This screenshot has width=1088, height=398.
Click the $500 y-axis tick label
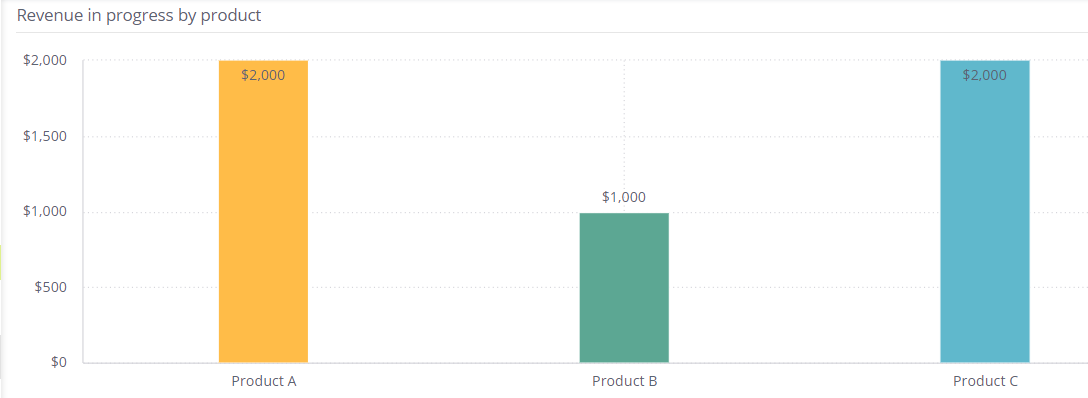click(51, 287)
